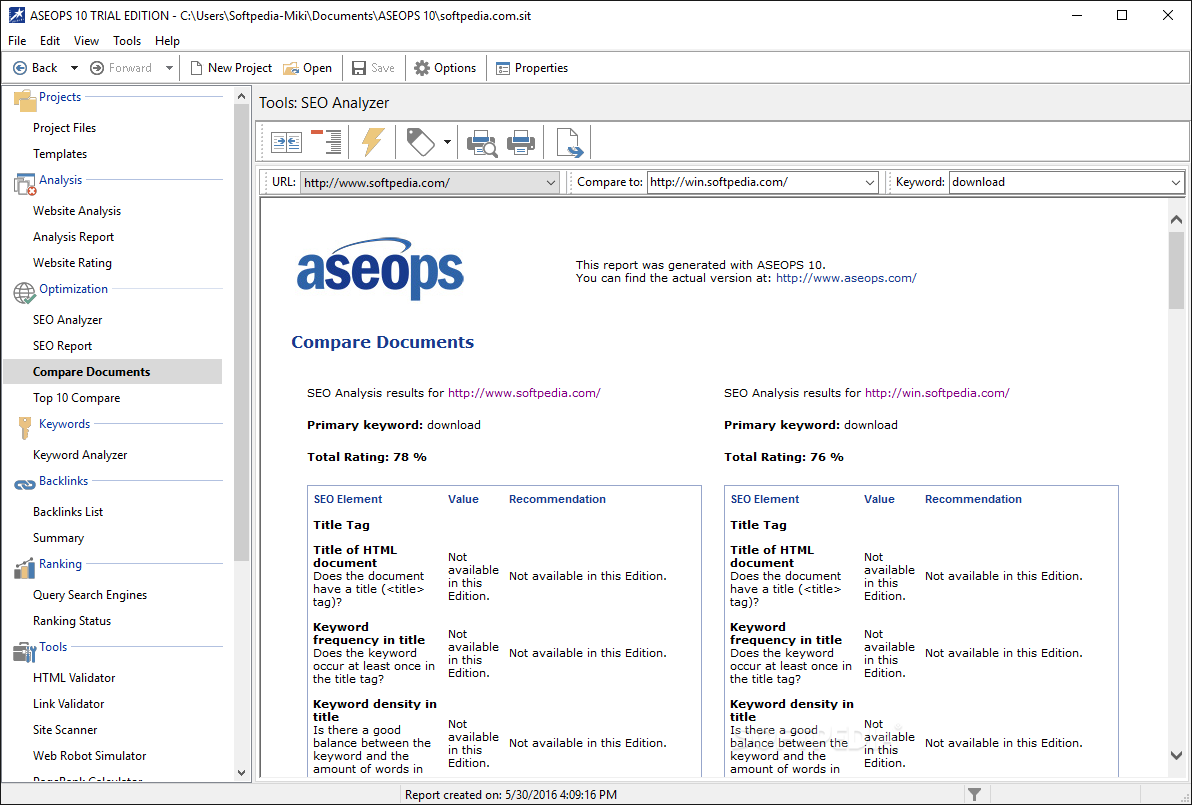Expand the Keyword combo box dropdown
Screen dimensions: 1192x805
coord(1175,182)
